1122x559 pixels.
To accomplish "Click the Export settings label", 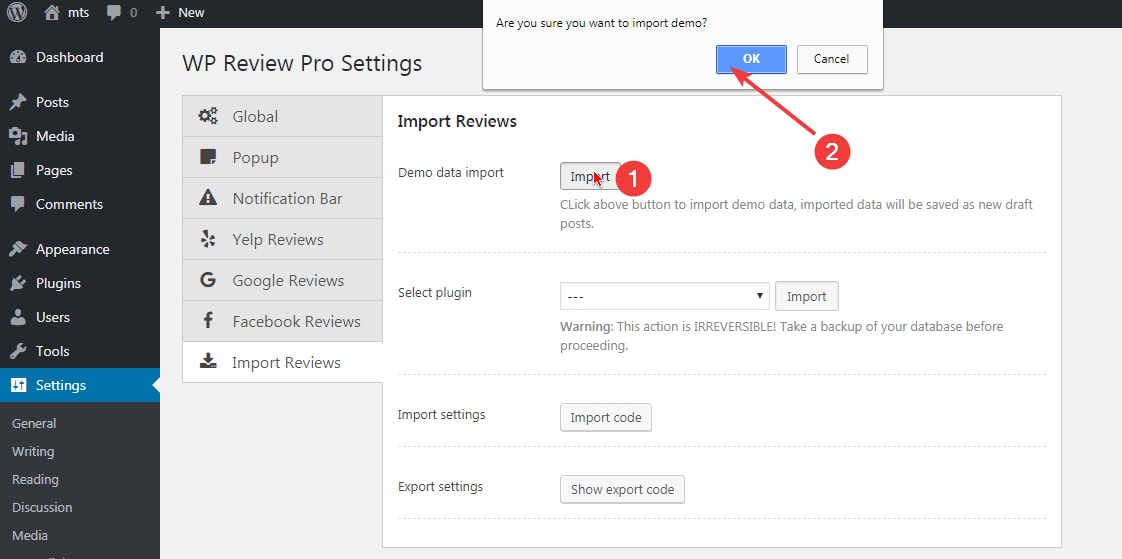I will [x=440, y=487].
